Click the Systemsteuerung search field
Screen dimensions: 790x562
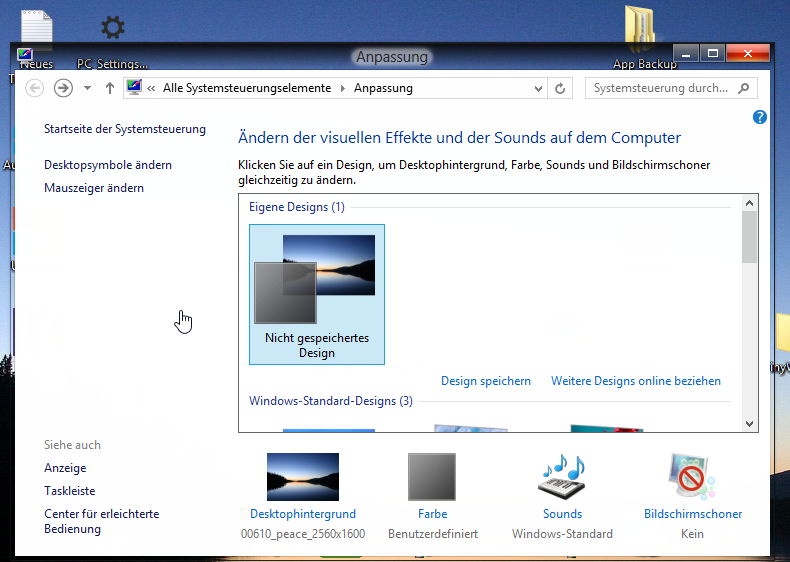671,88
